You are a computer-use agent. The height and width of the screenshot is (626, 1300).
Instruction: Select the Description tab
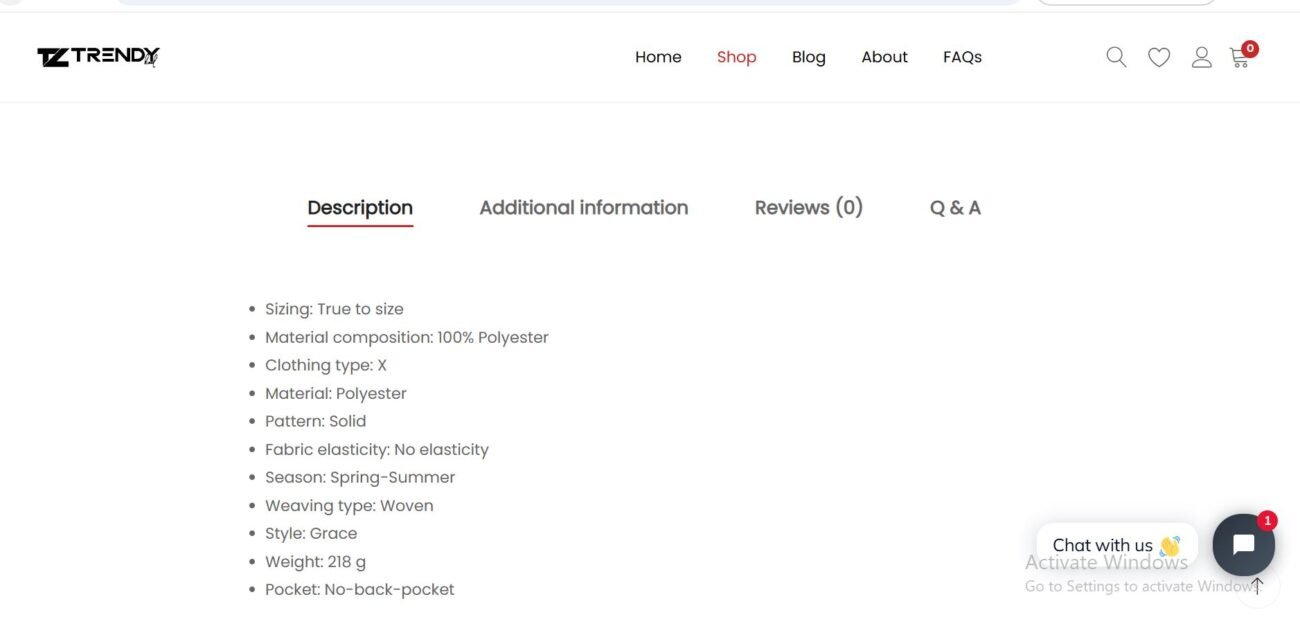(x=360, y=208)
